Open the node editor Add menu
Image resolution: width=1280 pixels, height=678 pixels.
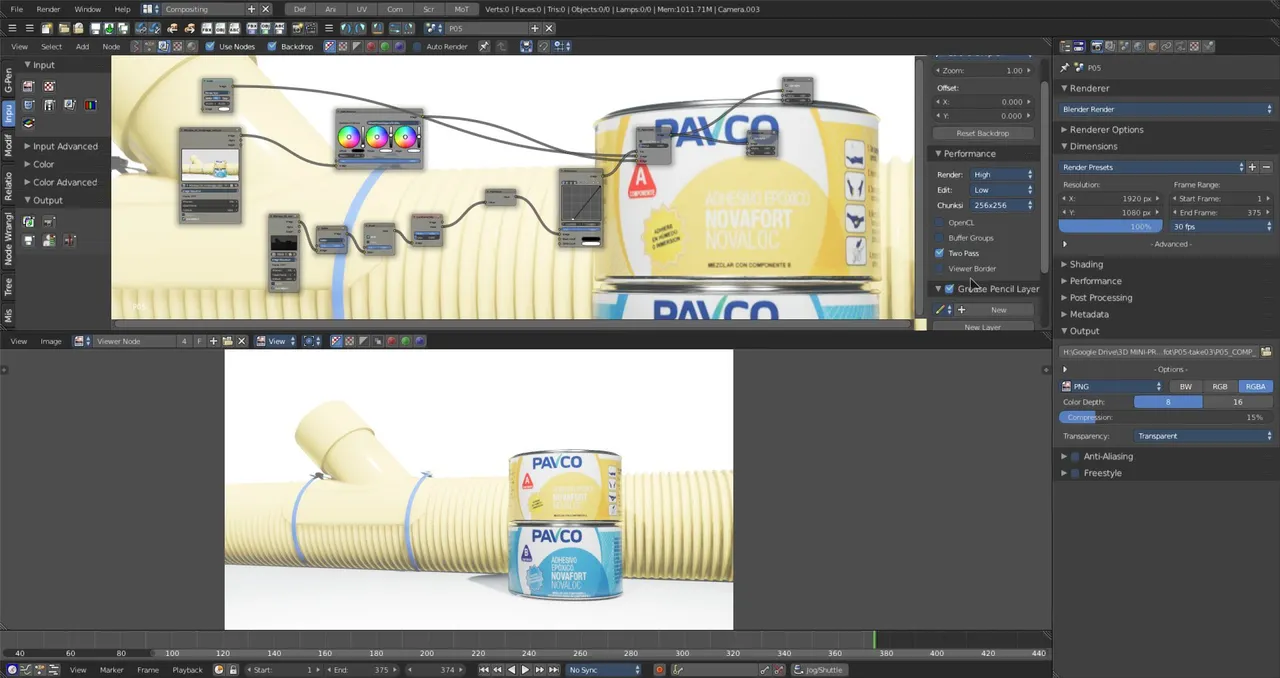pyautogui.click(x=82, y=46)
